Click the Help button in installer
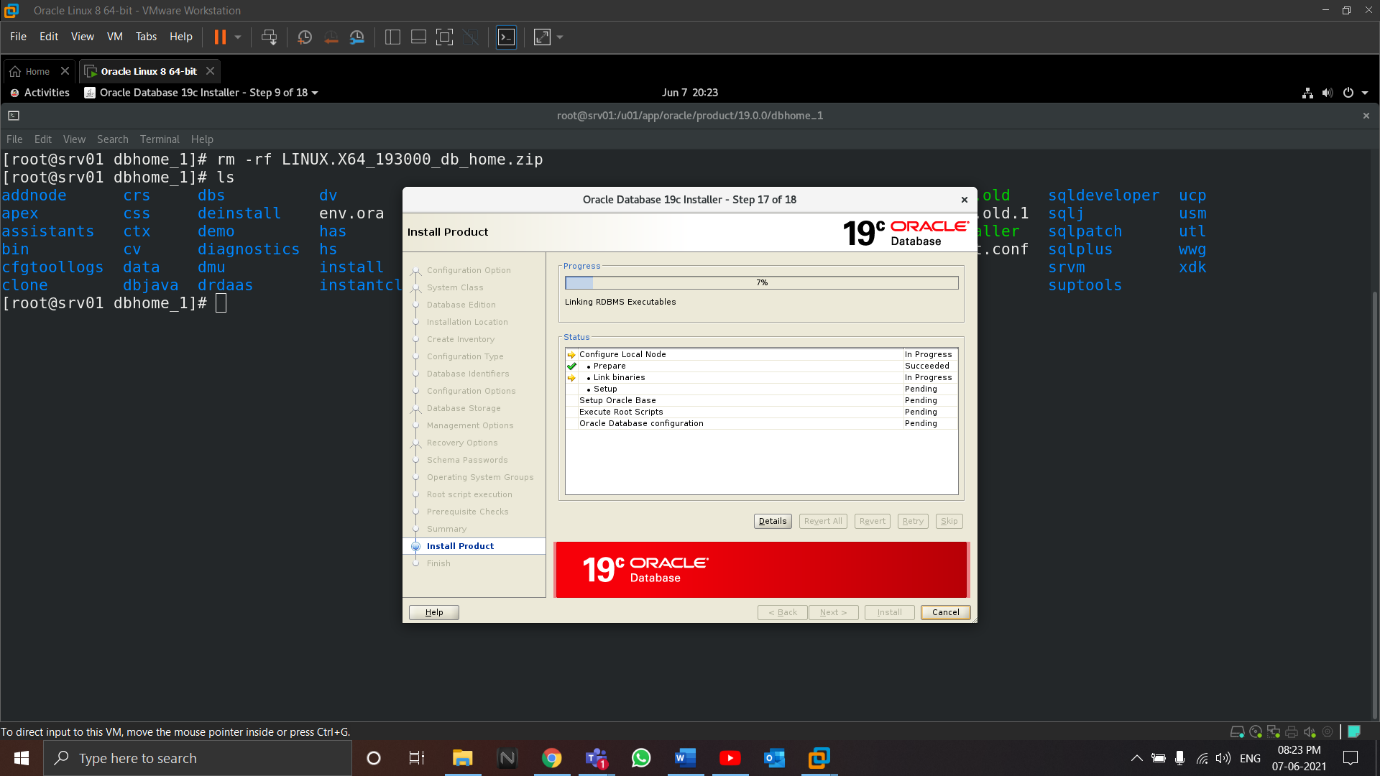This screenshot has width=1380, height=776. pyautogui.click(x=434, y=612)
